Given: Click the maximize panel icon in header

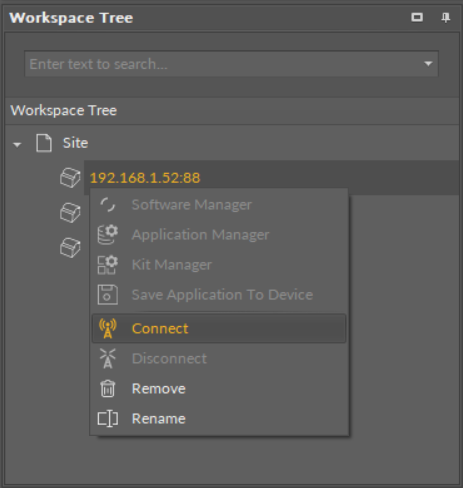Looking at the screenshot, I should click(417, 17).
